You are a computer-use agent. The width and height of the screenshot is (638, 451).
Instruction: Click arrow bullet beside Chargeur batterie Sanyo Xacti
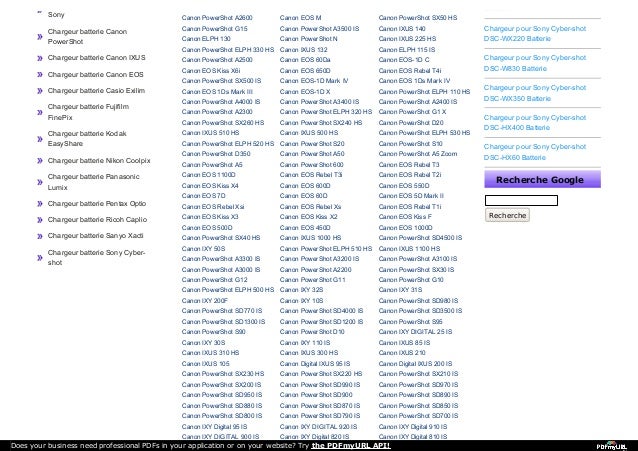tap(40, 236)
